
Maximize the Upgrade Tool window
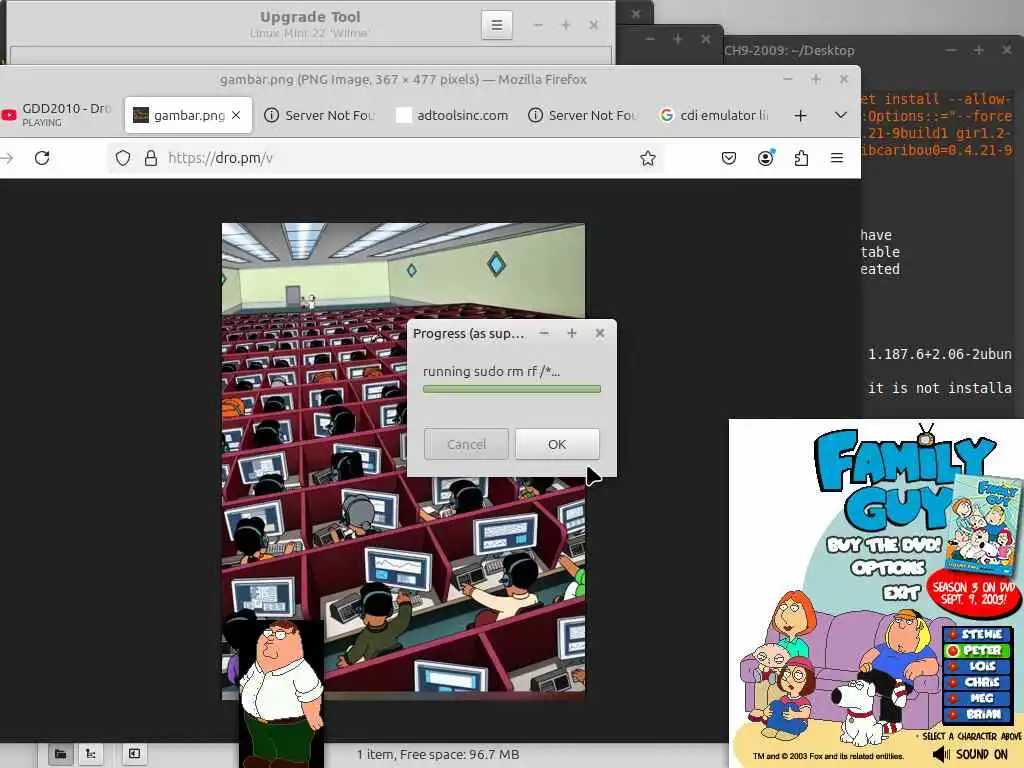click(566, 25)
